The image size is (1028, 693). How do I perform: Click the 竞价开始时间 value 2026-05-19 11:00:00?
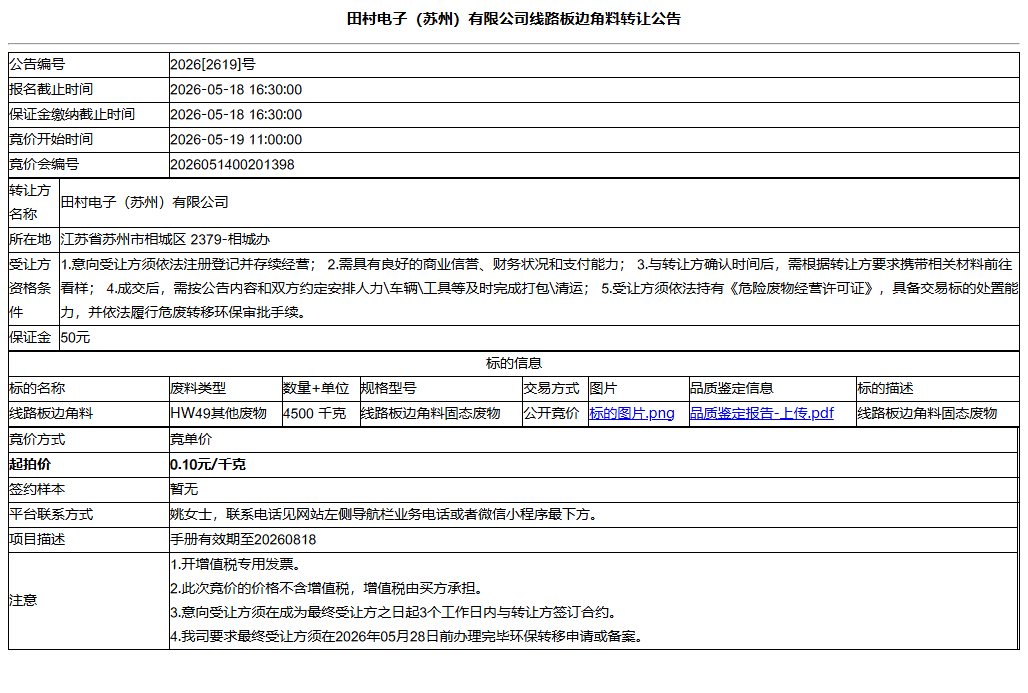[236, 140]
